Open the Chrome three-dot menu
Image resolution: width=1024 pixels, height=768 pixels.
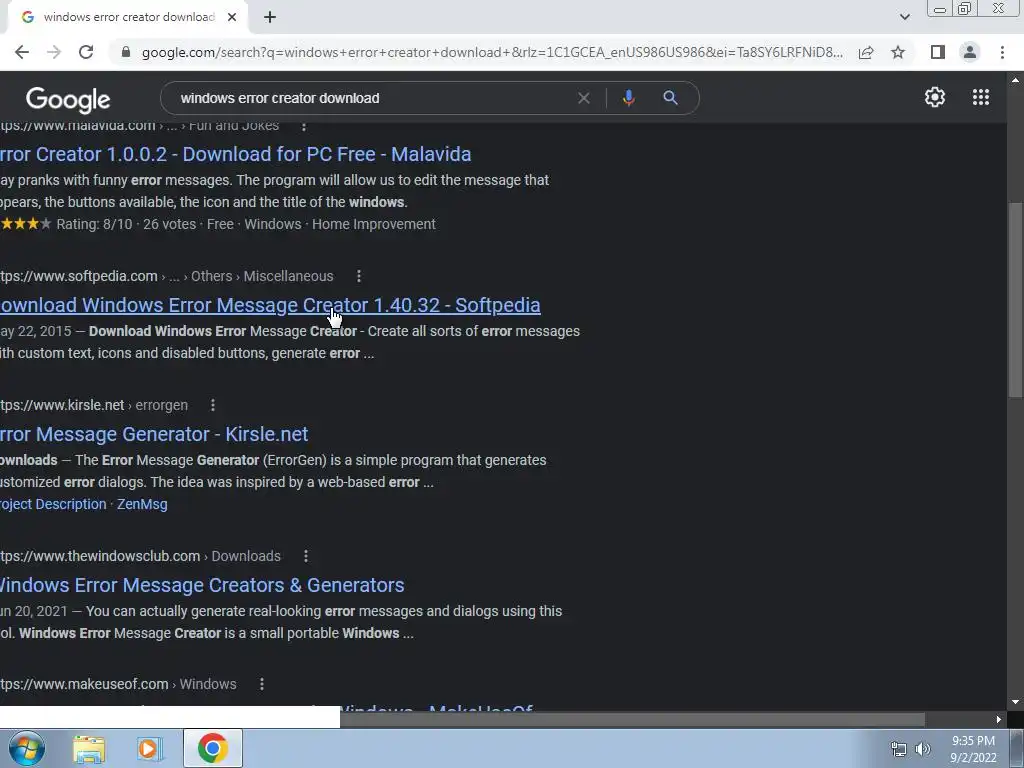(x=1002, y=52)
